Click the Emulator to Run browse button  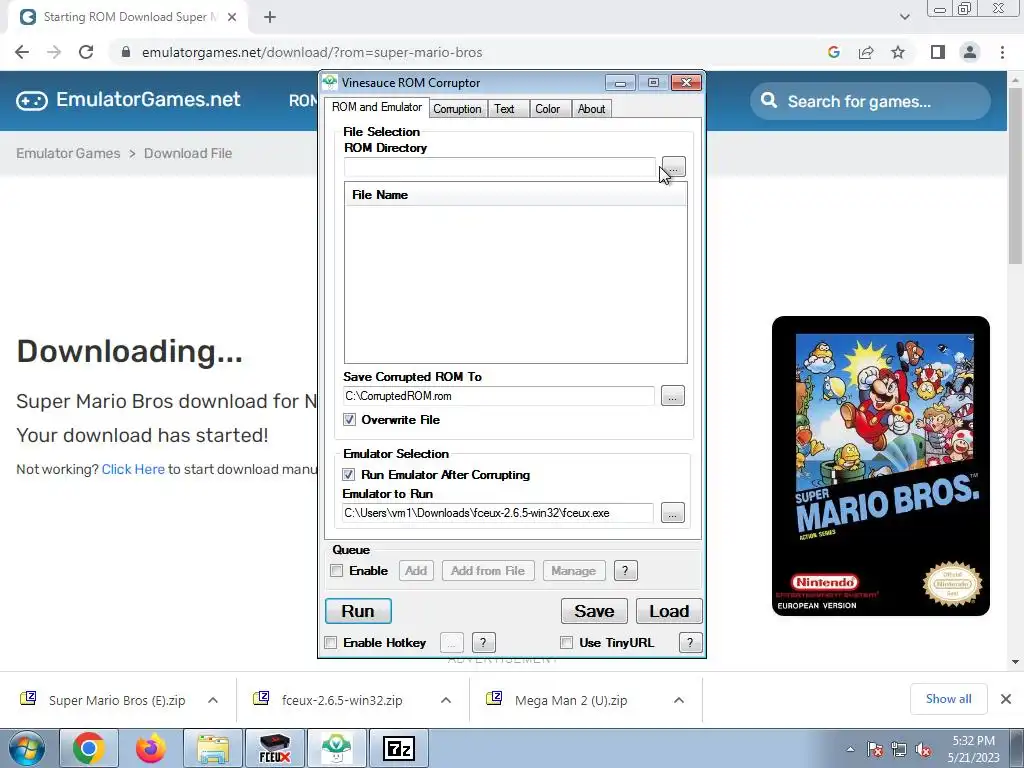(x=673, y=513)
